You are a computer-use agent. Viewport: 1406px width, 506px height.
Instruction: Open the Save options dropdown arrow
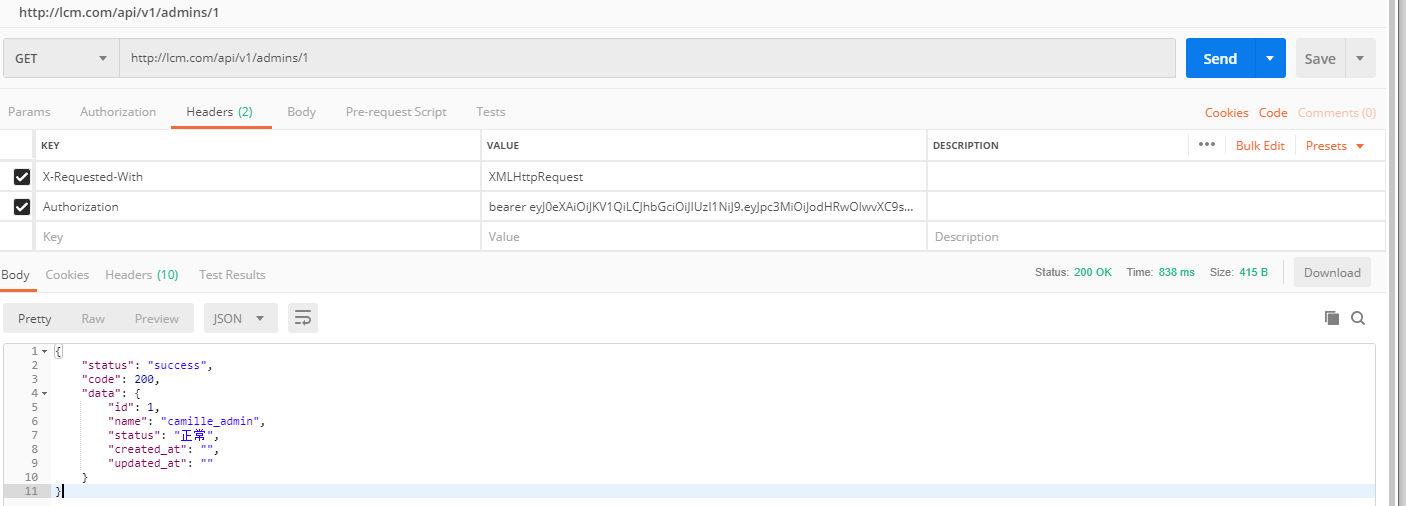[1360, 59]
